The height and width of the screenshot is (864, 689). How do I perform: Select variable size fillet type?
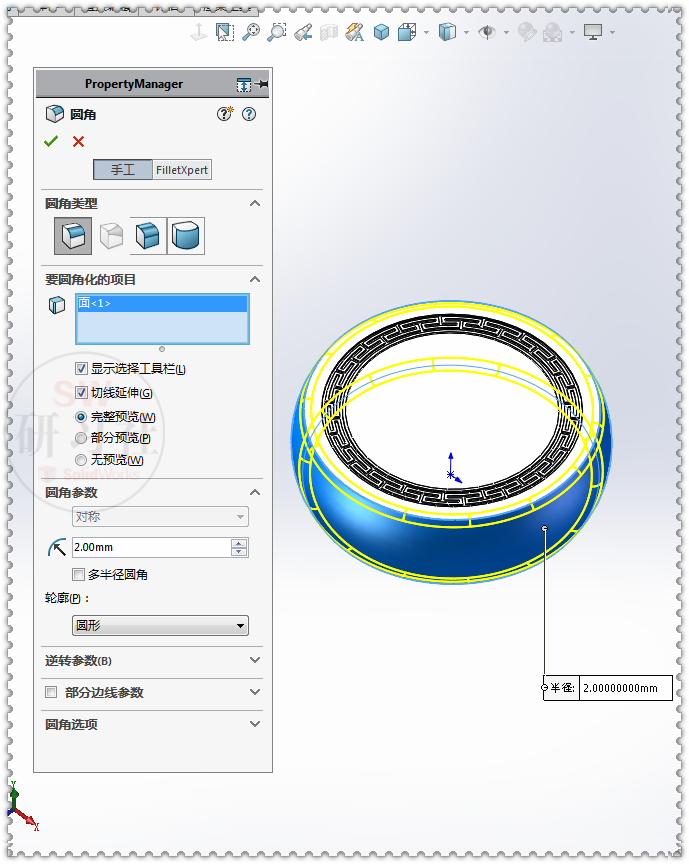(x=111, y=236)
